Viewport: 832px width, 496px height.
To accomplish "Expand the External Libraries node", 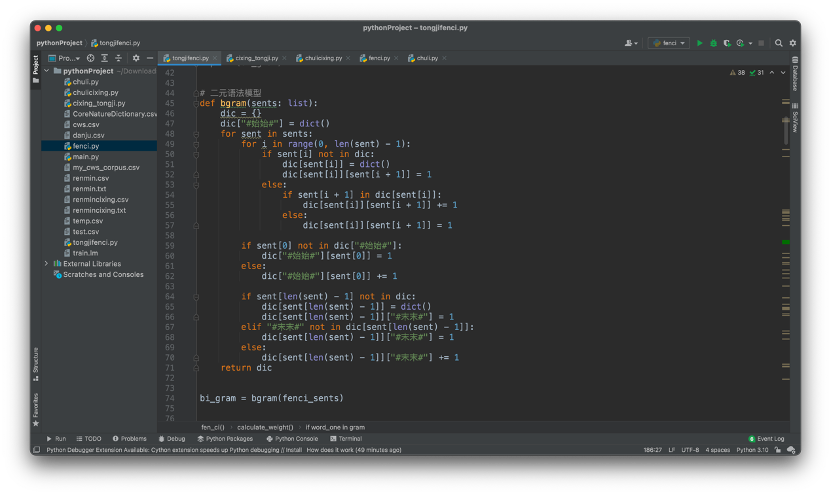I will pyautogui.click(x=47, y=264).
